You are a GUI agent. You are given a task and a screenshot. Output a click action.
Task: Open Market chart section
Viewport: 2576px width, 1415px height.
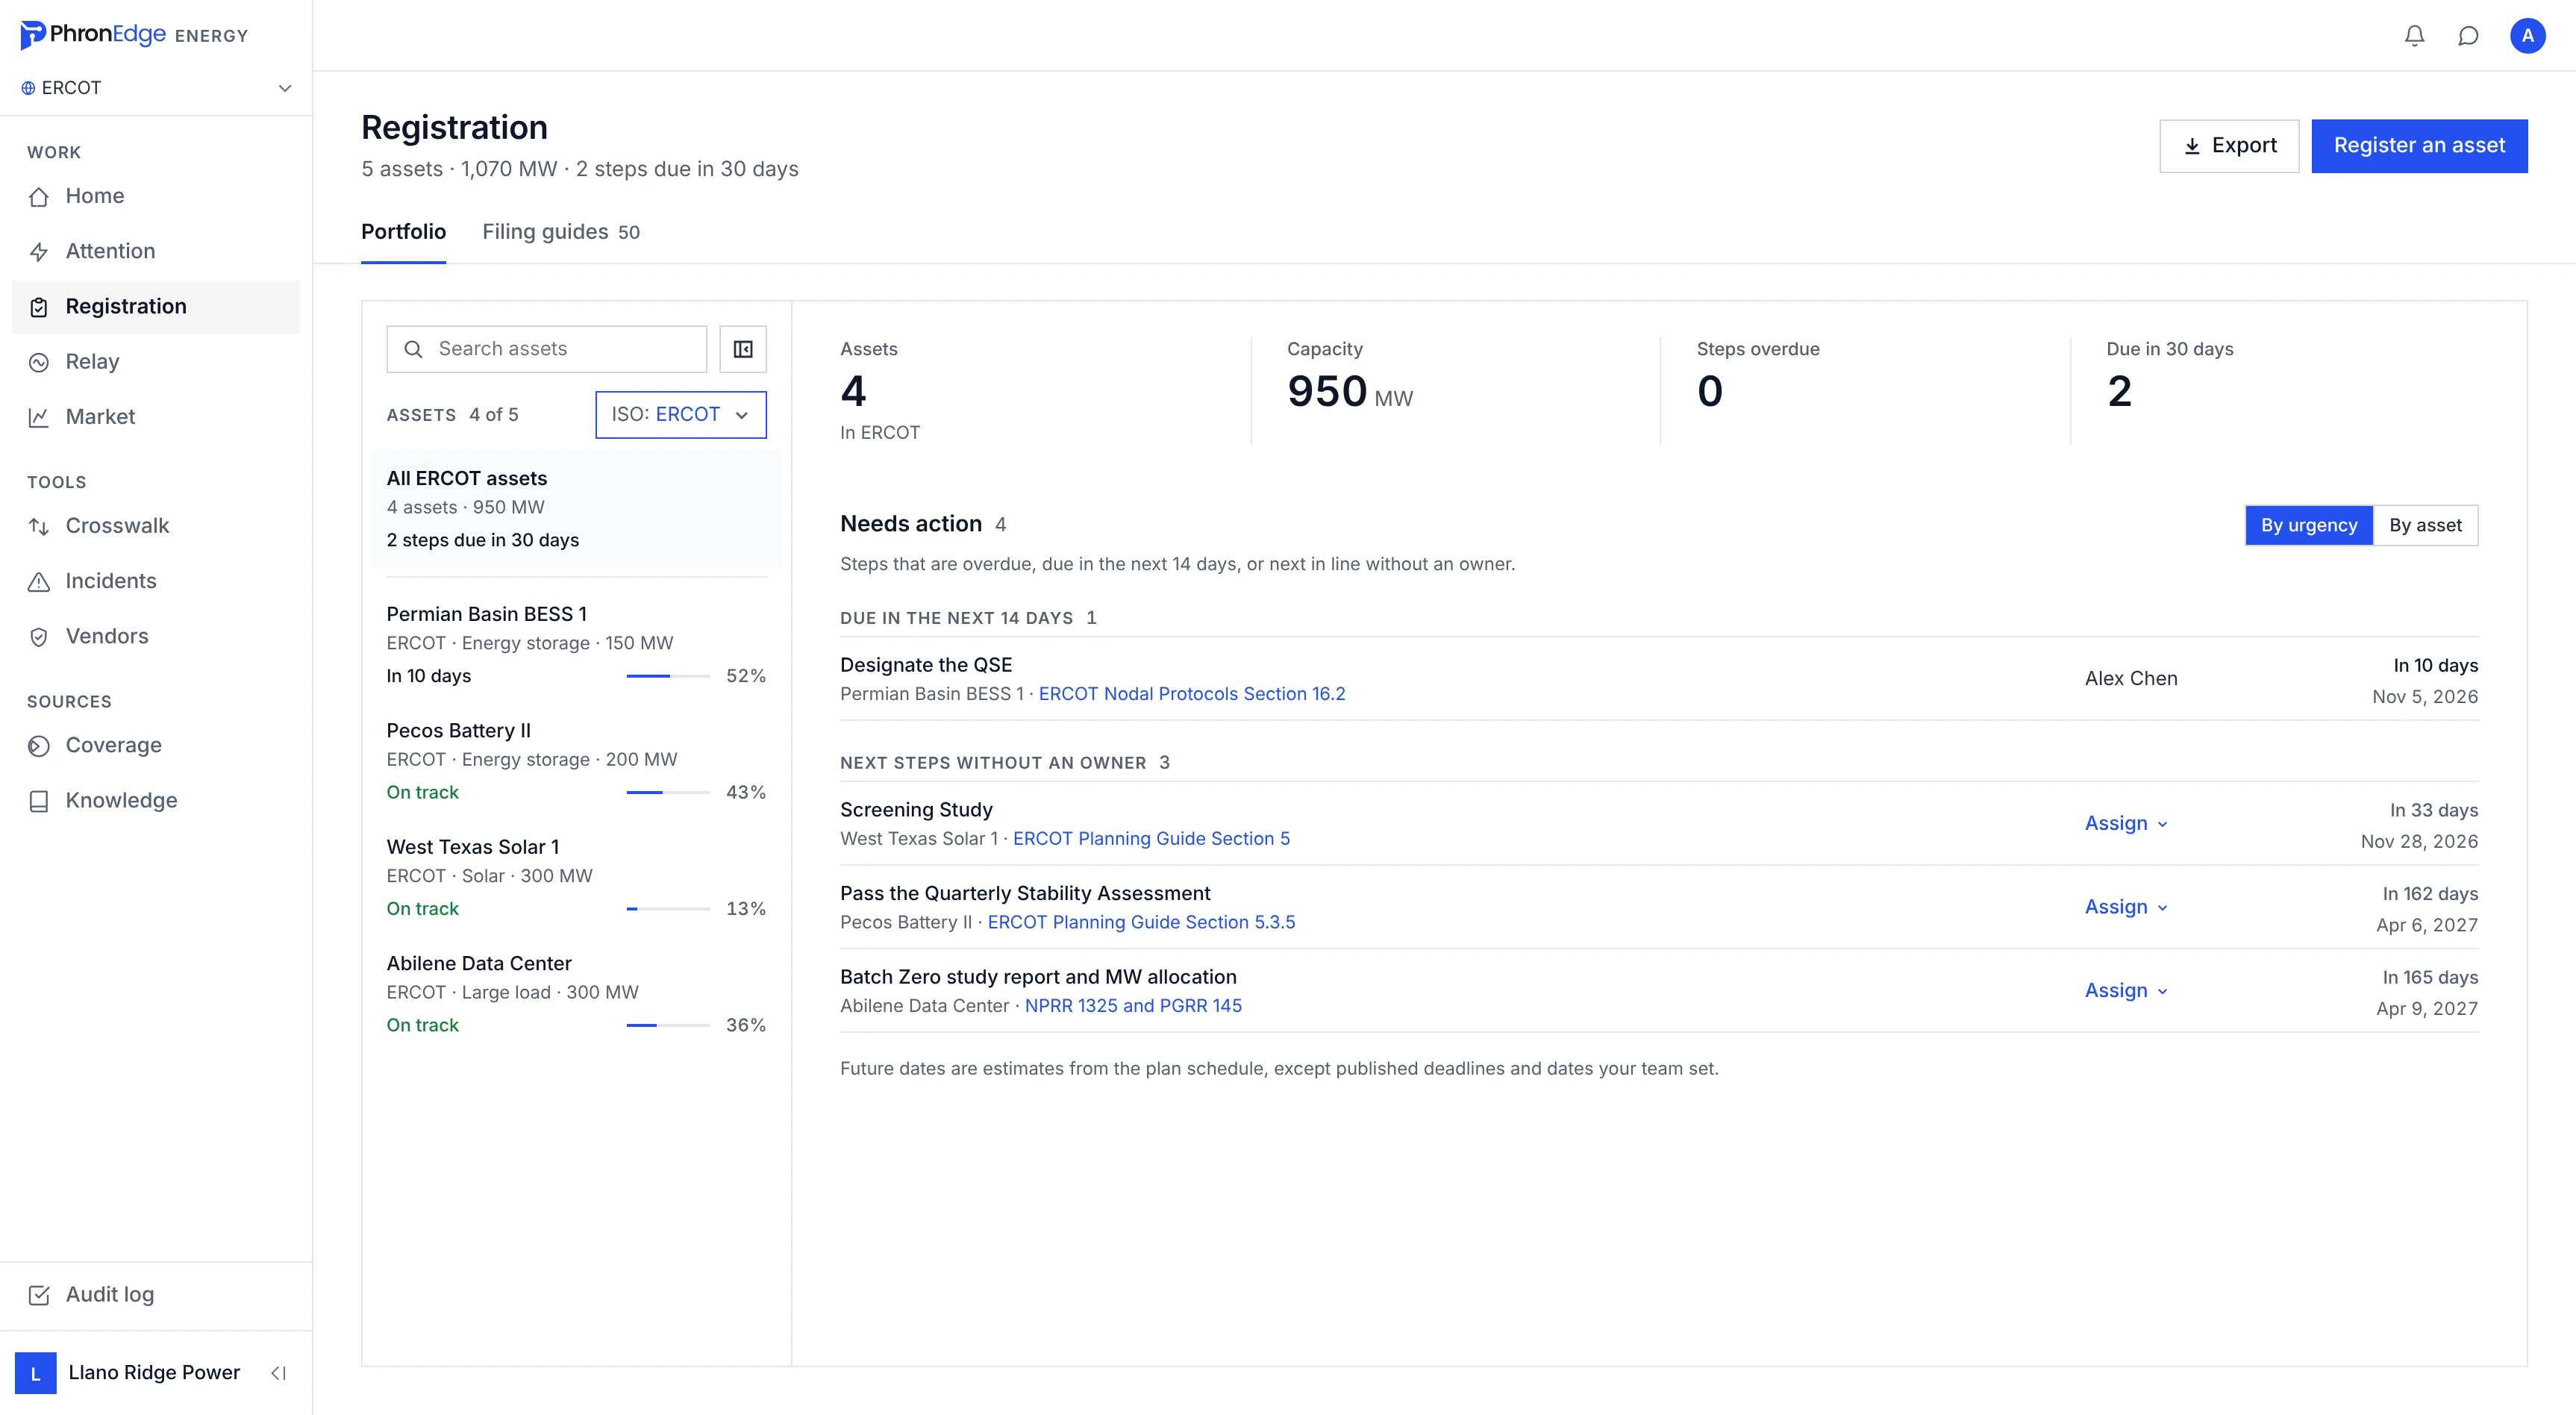156,417
